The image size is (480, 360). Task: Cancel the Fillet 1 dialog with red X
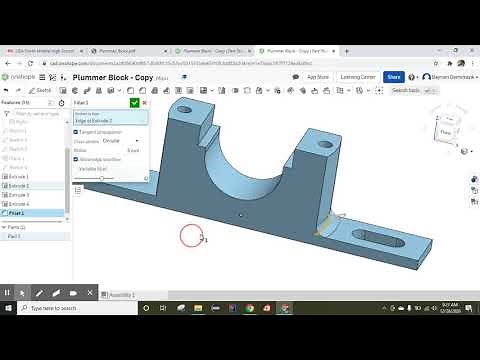pos(145,103)
